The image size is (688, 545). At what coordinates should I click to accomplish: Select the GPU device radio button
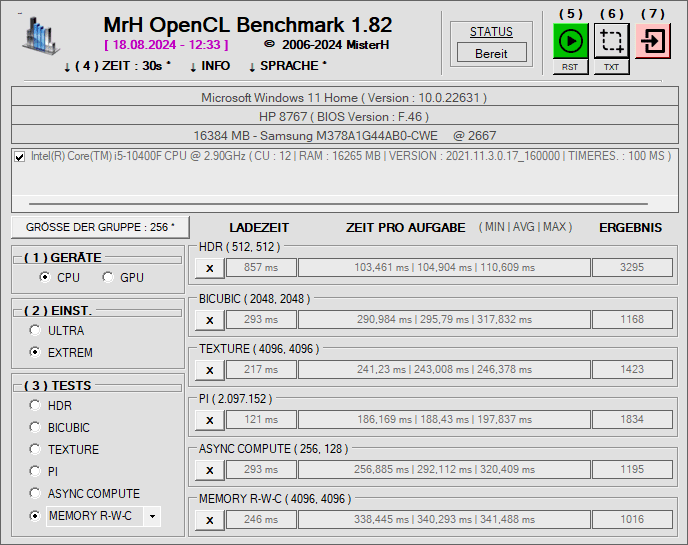point(108,277)
